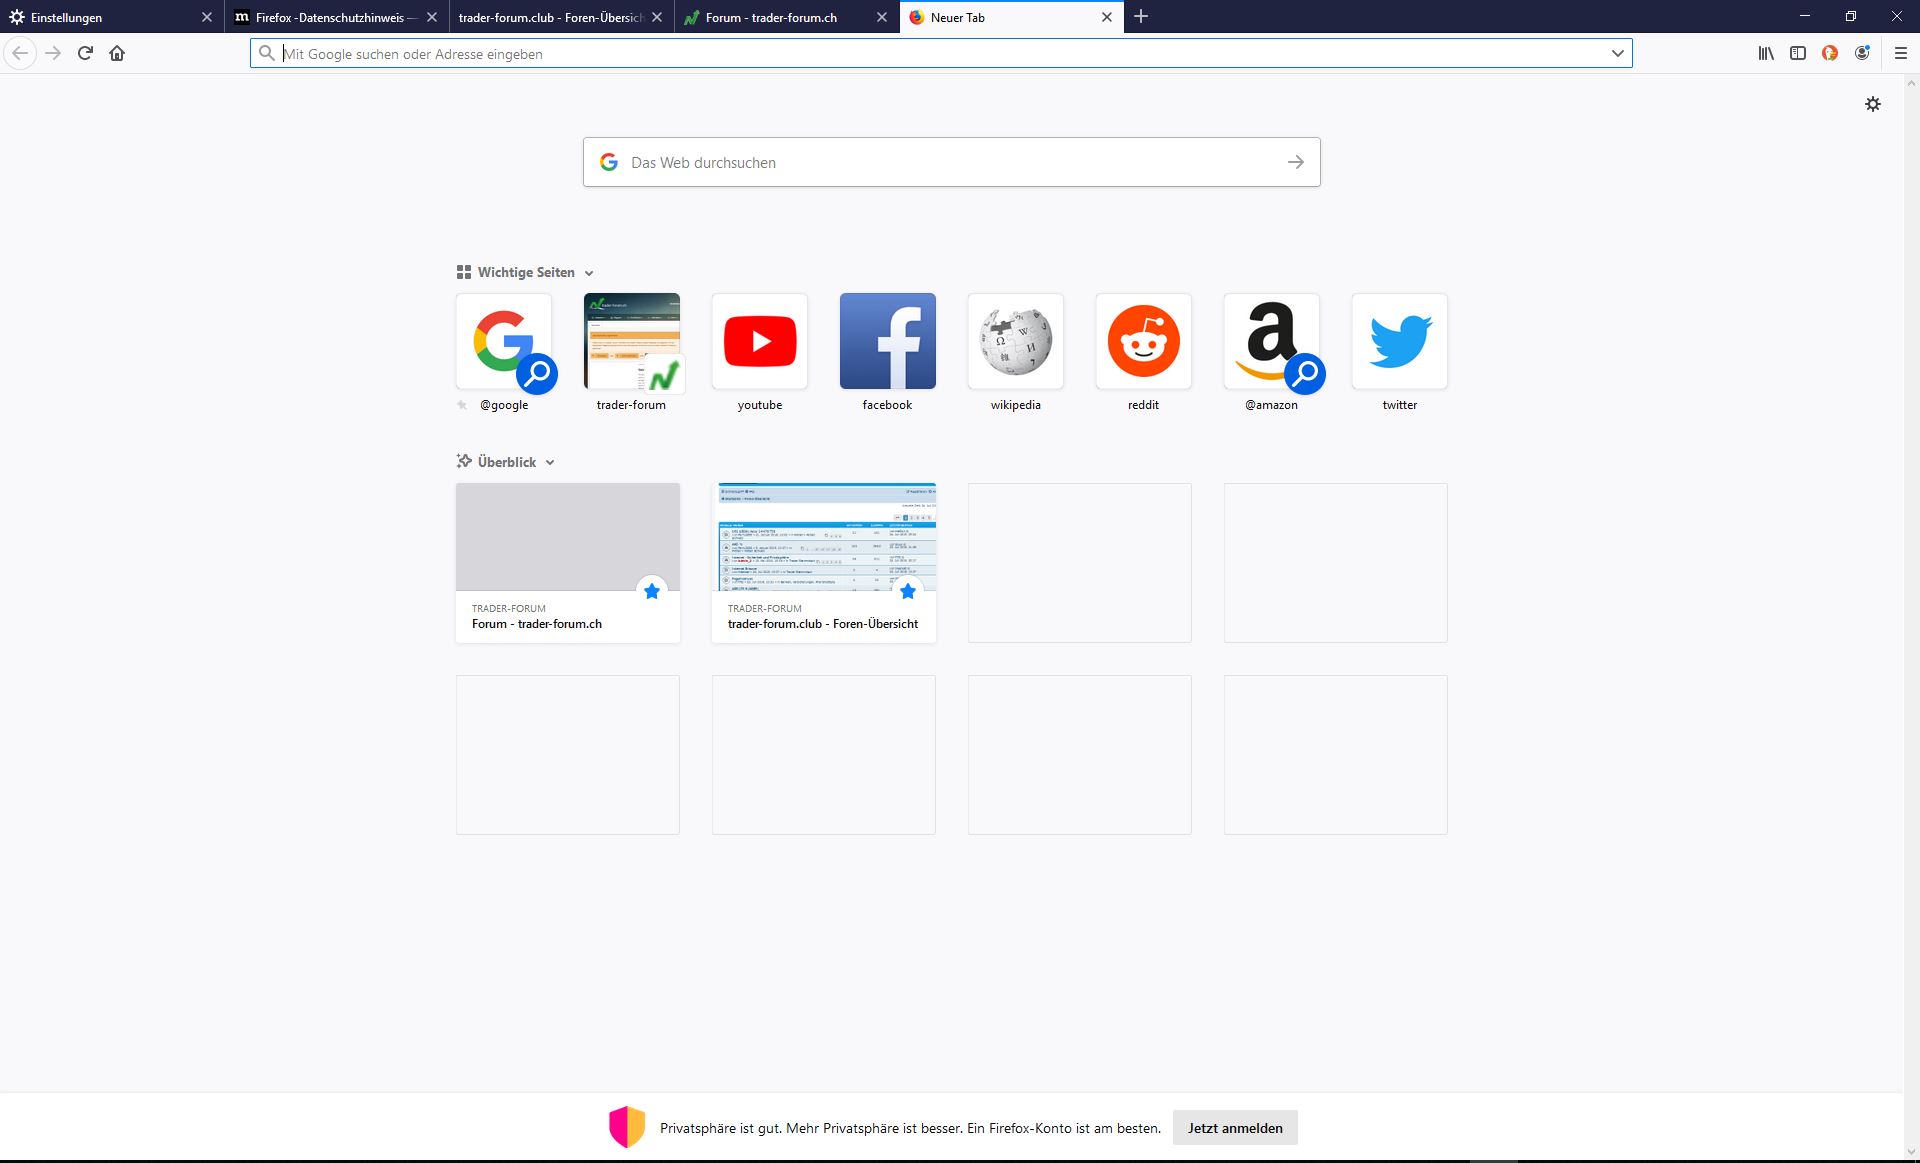Open the wikipedia top site tile
Screen dimensions: 1920x1163
[x=1016, y=341]
